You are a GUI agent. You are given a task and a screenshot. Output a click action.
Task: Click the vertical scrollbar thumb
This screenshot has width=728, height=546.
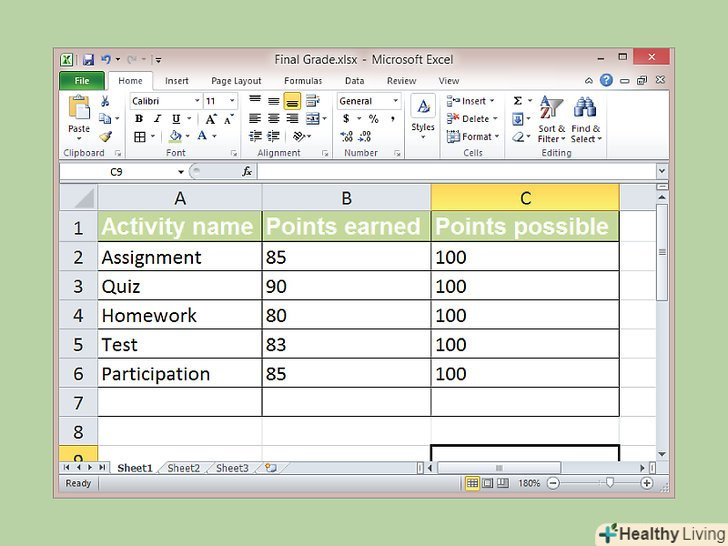(x=662, y=253)
